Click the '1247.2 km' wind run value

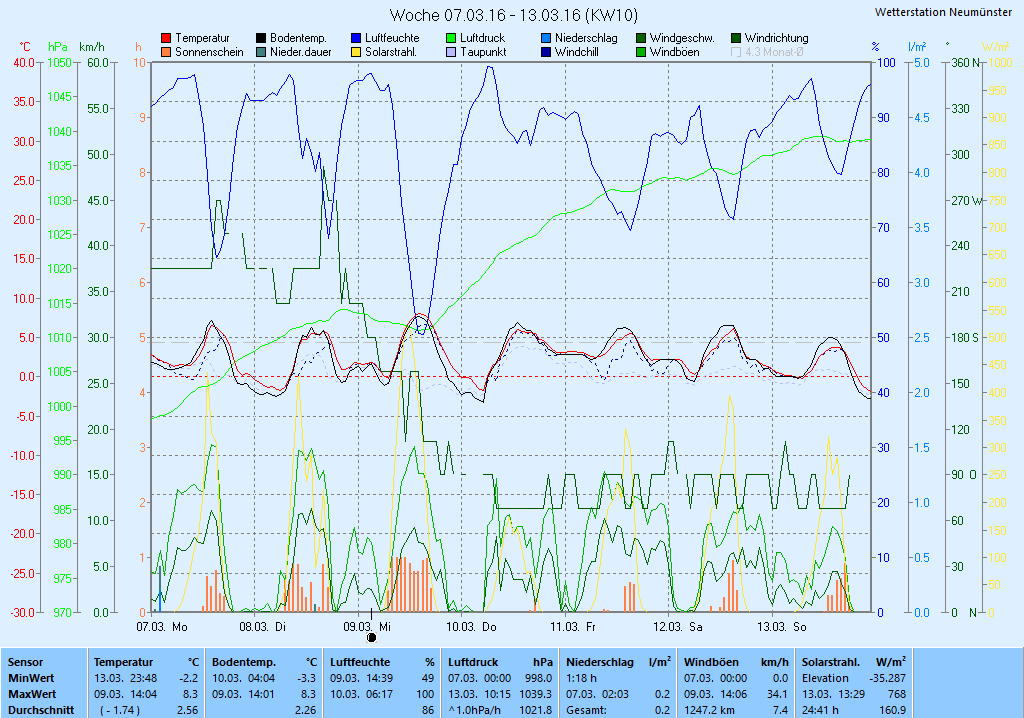[709, 710]
